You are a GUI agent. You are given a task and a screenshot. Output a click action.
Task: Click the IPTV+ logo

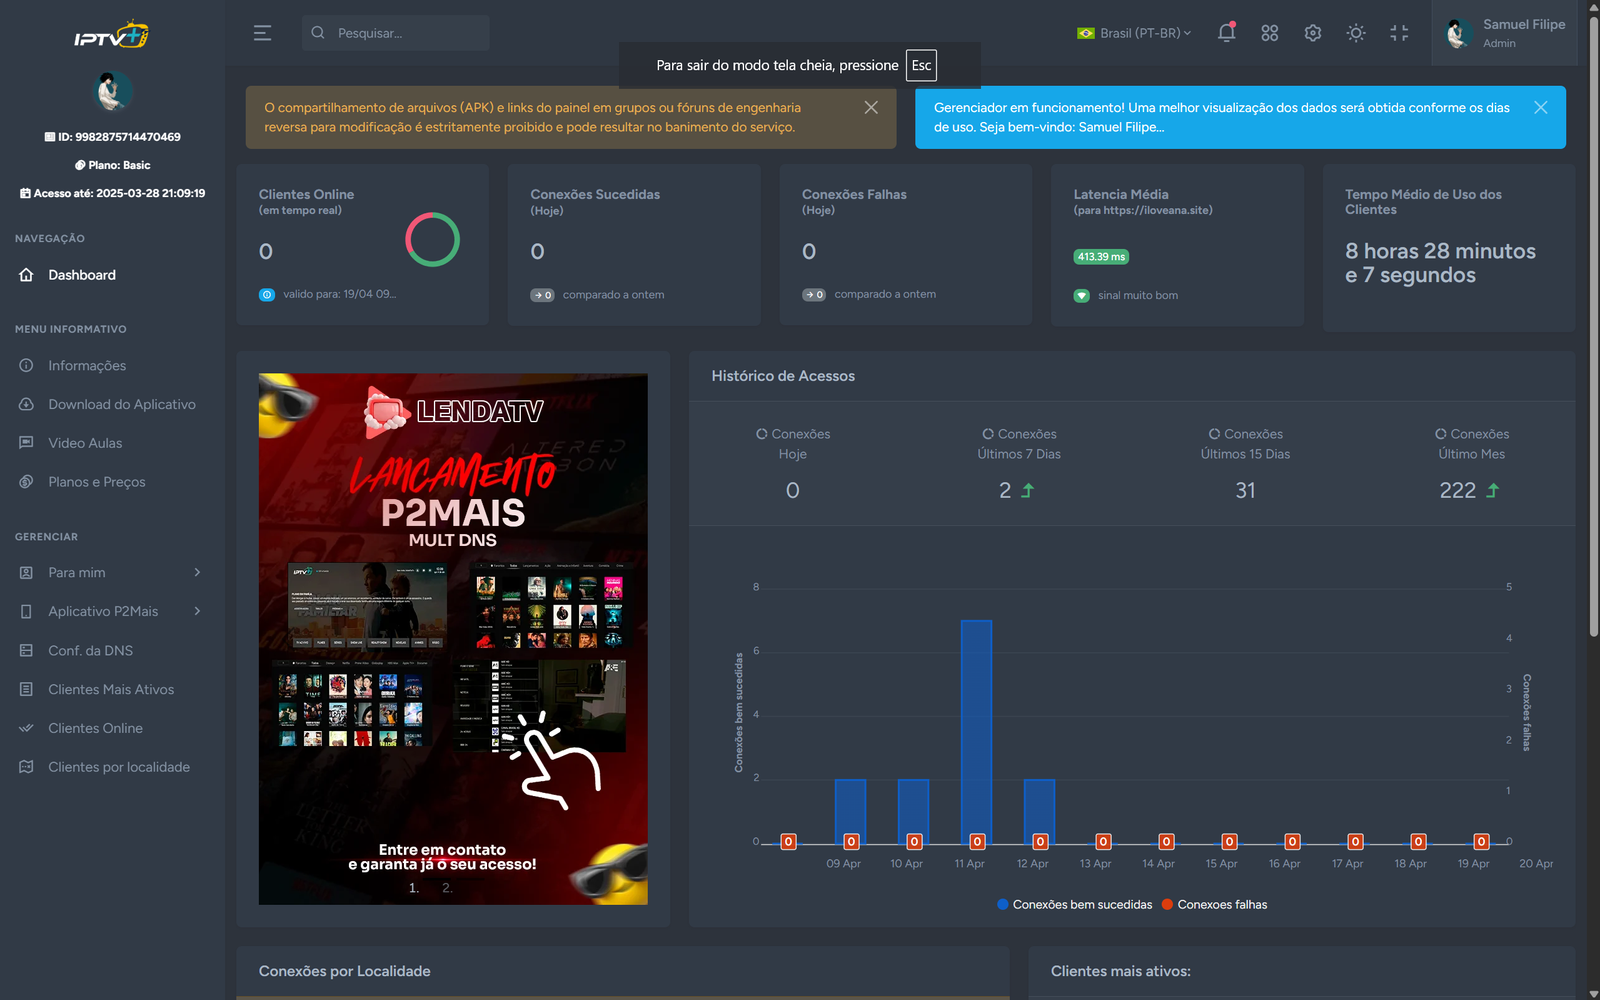click(111, 36)
